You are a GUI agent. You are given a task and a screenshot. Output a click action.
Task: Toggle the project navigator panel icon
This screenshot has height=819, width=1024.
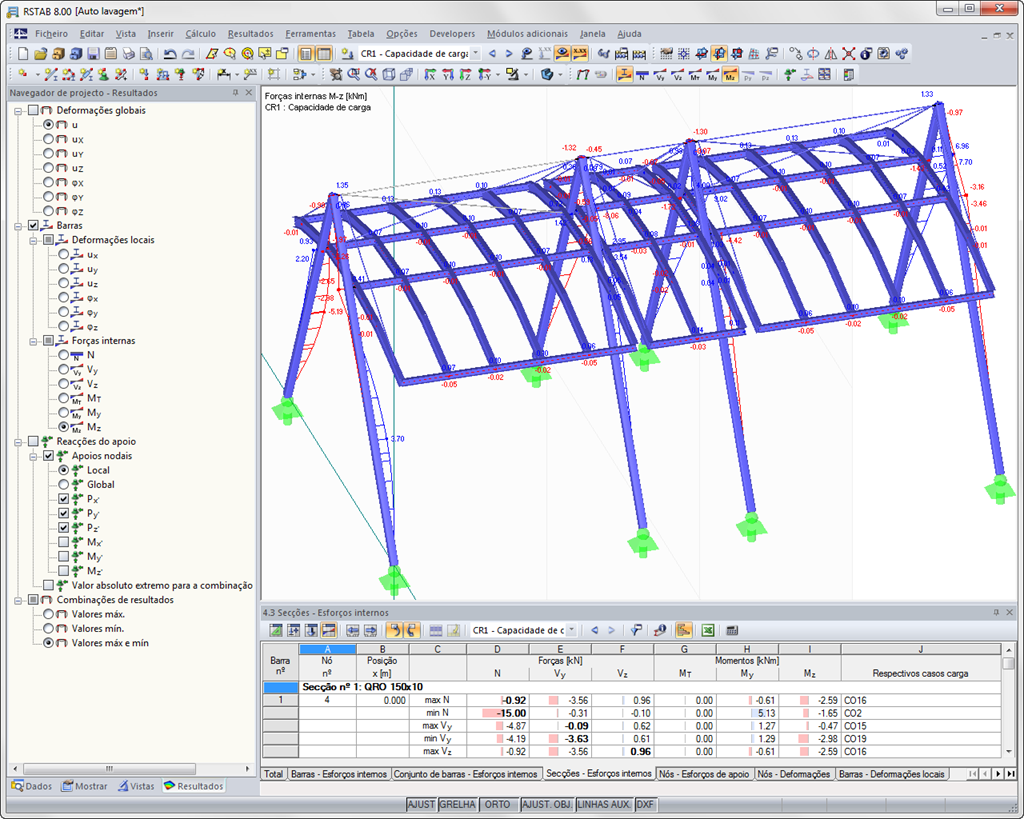[x=306, y=54]
